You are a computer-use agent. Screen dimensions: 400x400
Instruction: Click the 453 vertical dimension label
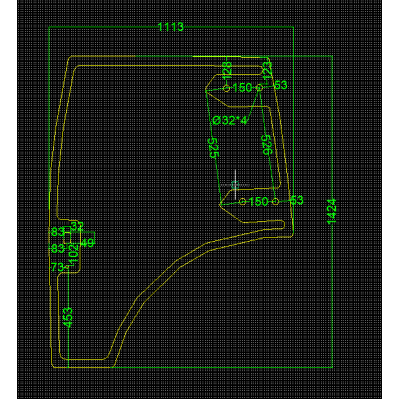[68, 318]
